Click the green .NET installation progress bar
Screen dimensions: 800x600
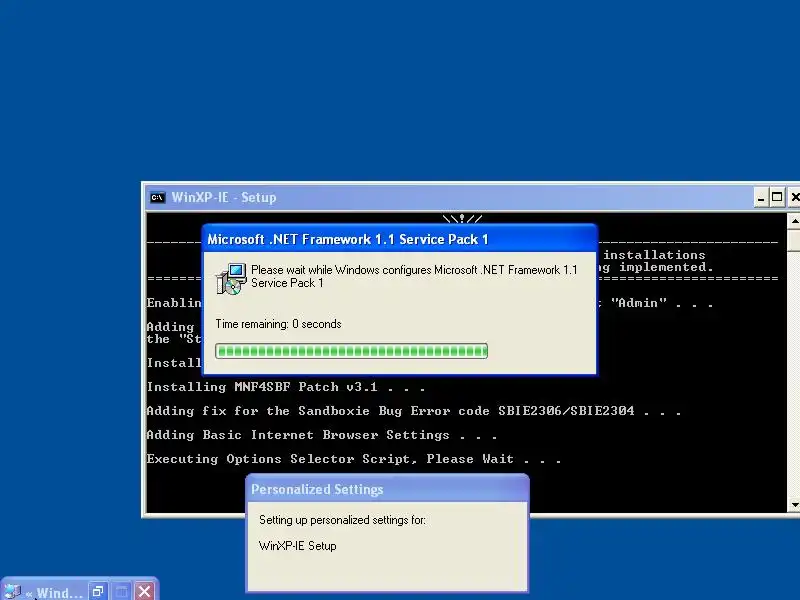[352, 351]
